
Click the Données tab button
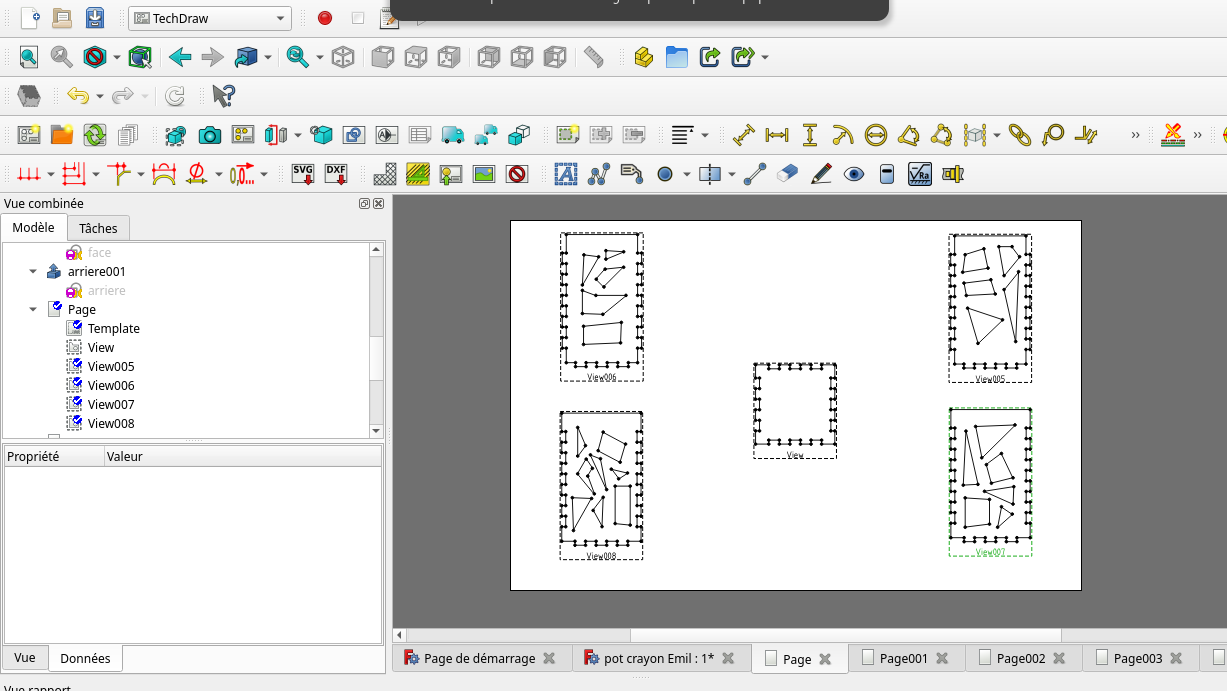[85, 658]
